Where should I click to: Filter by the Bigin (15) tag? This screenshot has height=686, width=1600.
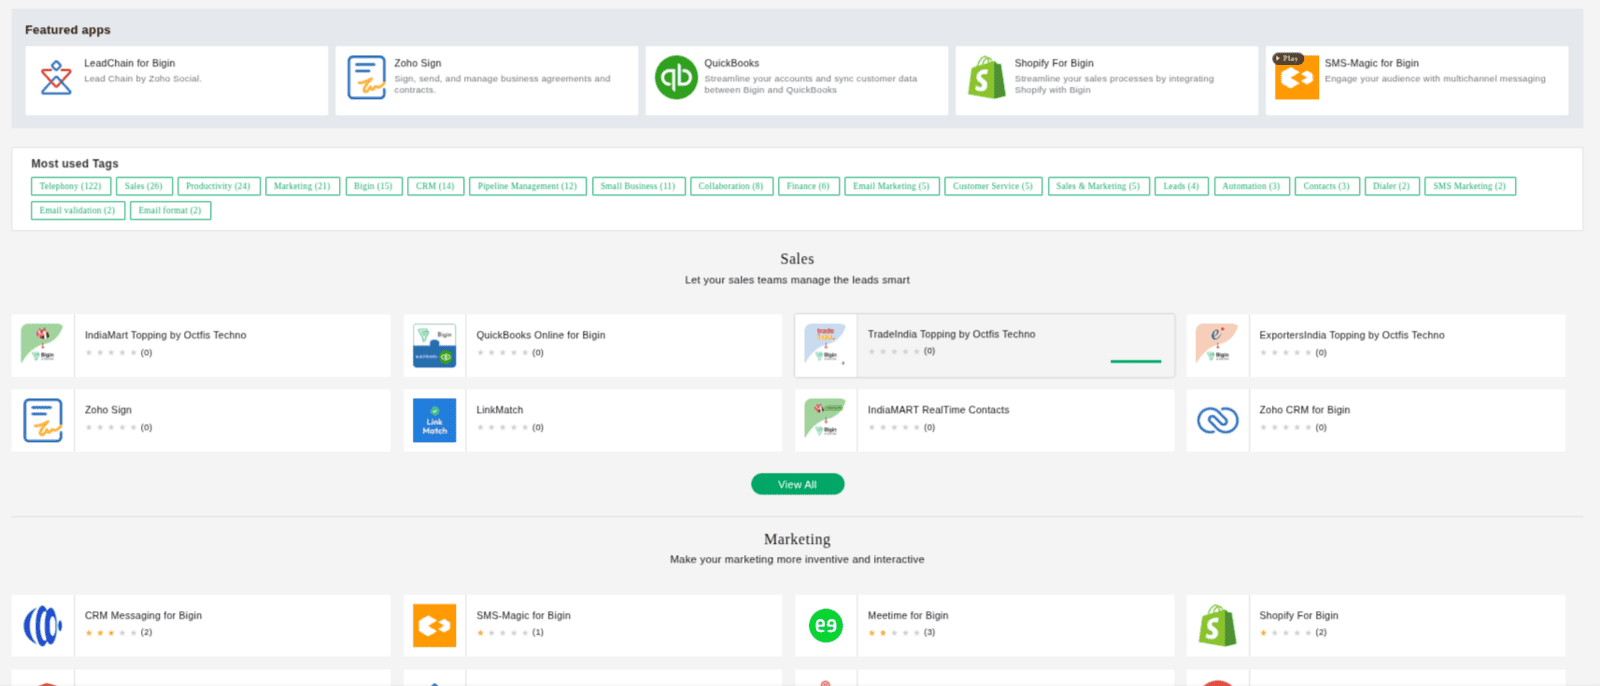[x=373, y=186]
